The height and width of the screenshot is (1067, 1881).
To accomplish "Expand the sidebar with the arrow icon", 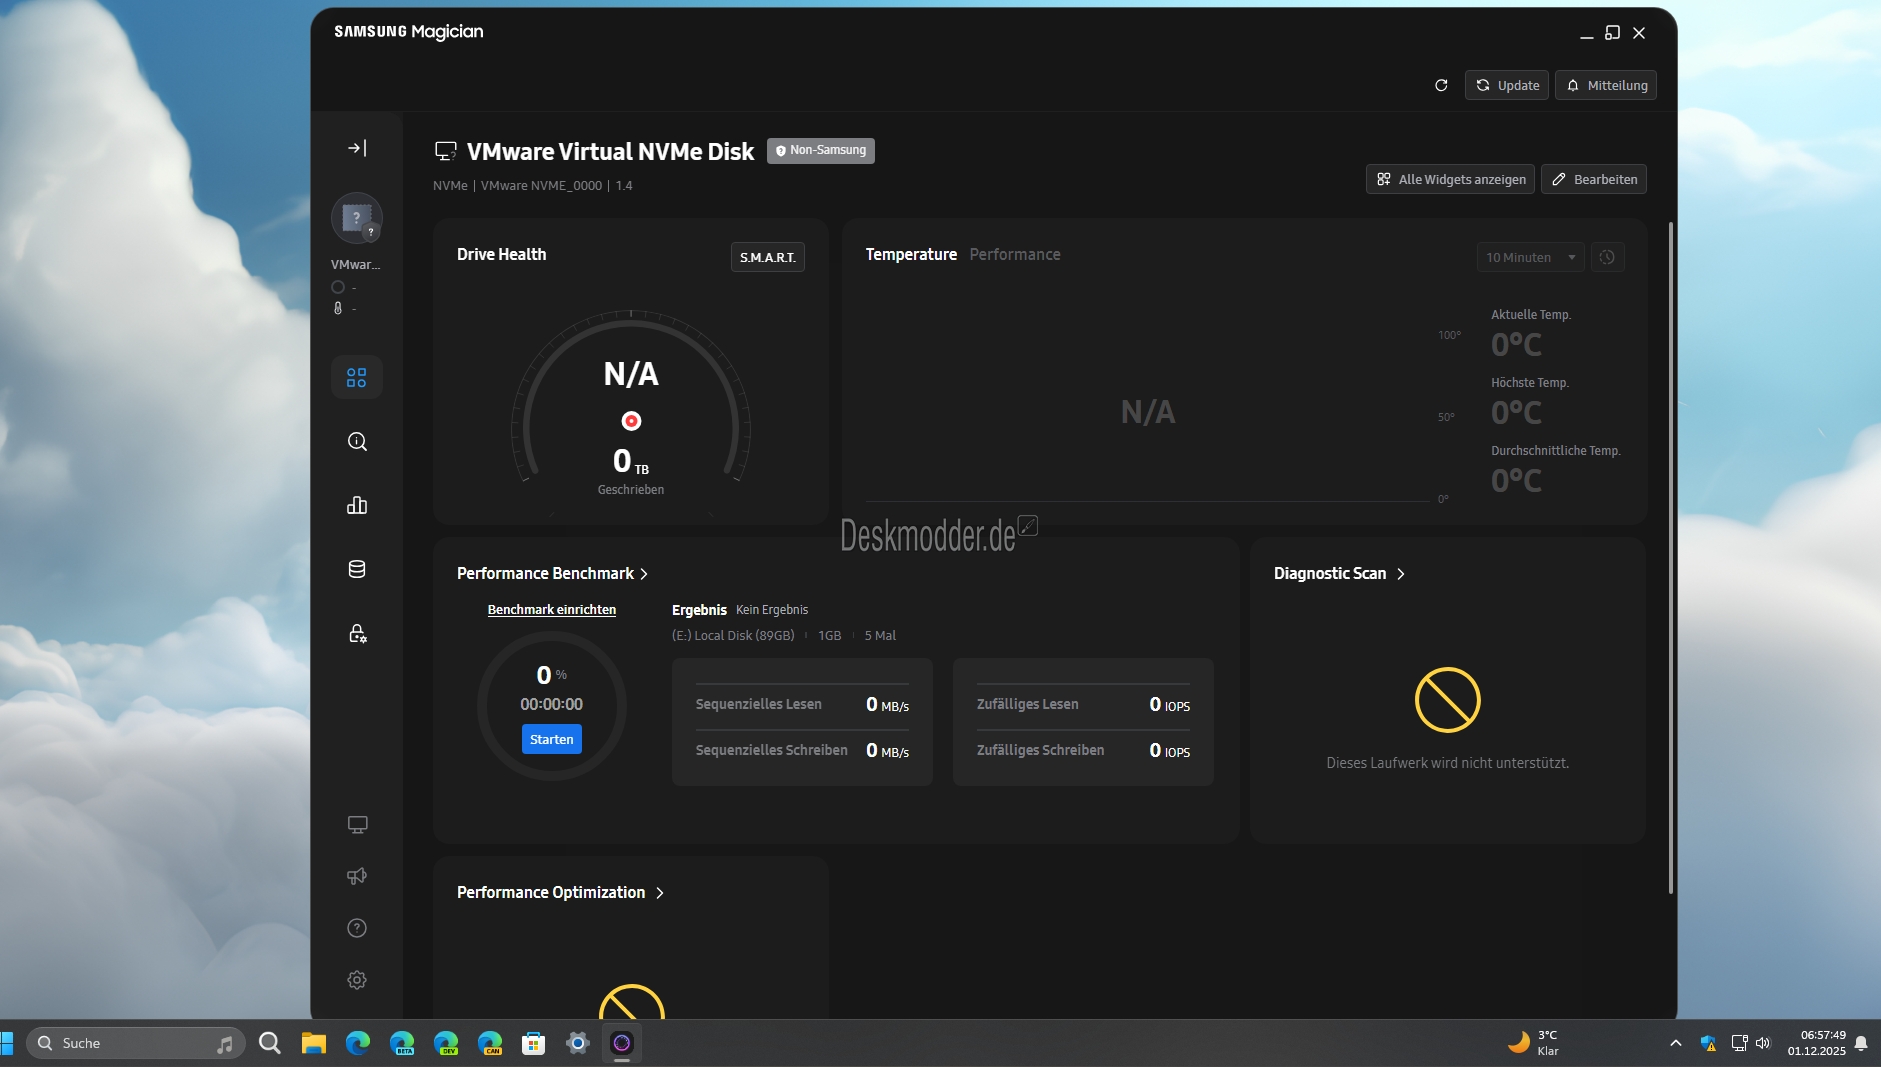I will (x=357, y=148).
